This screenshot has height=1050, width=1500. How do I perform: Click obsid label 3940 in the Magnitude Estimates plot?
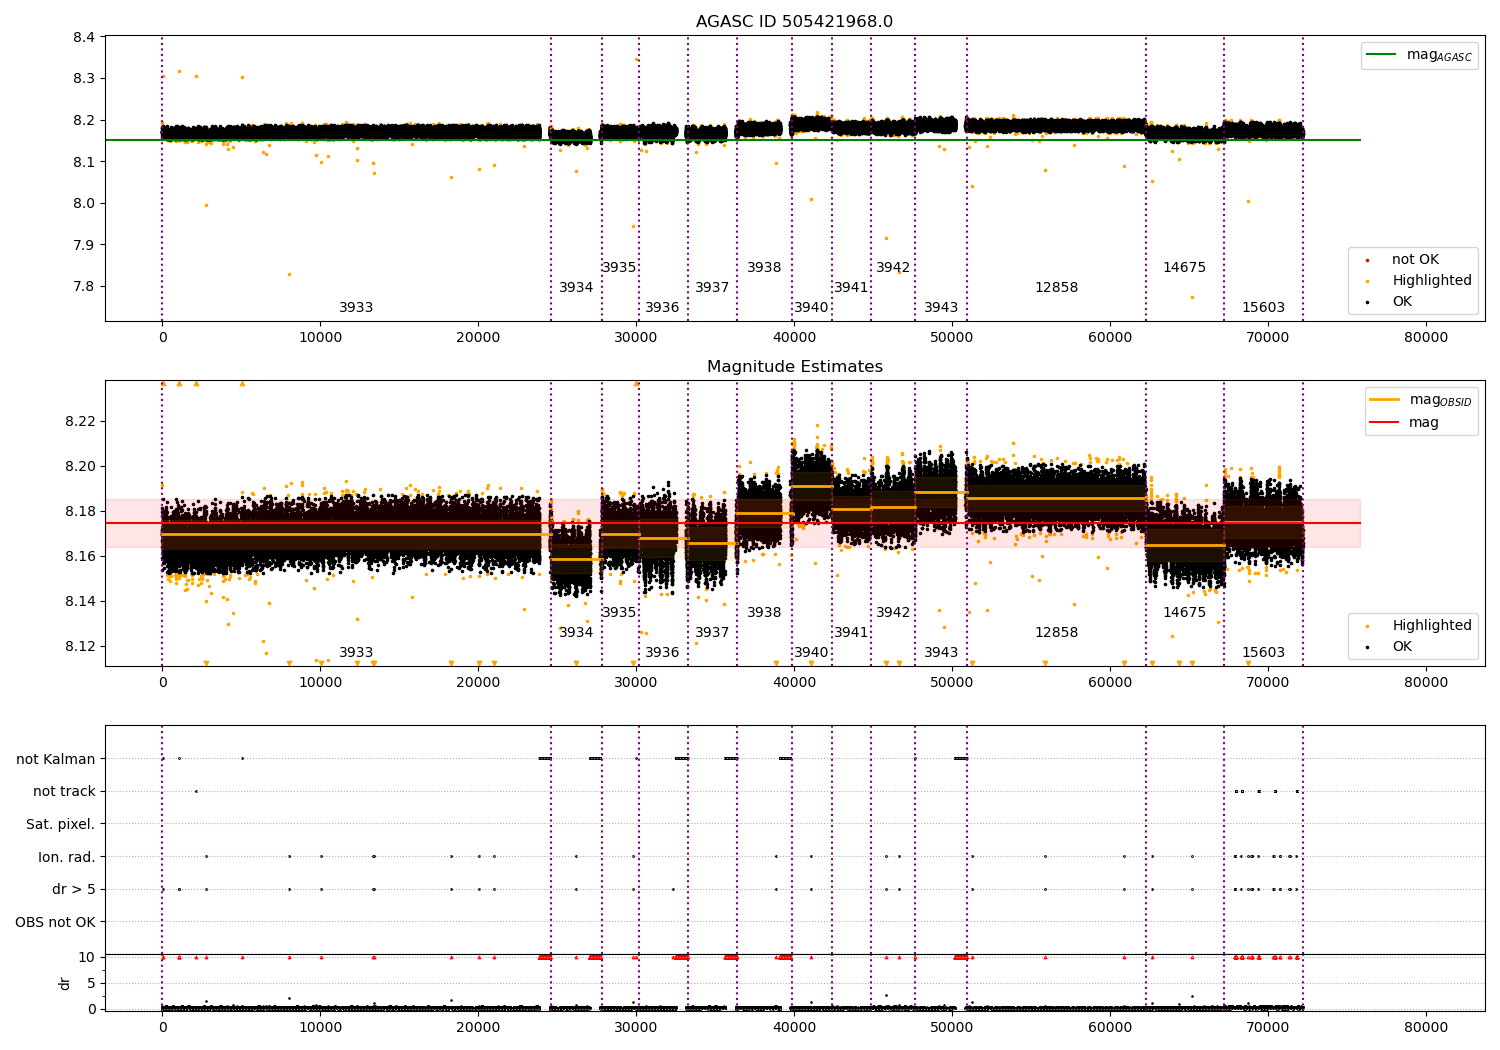click(811, 652)
